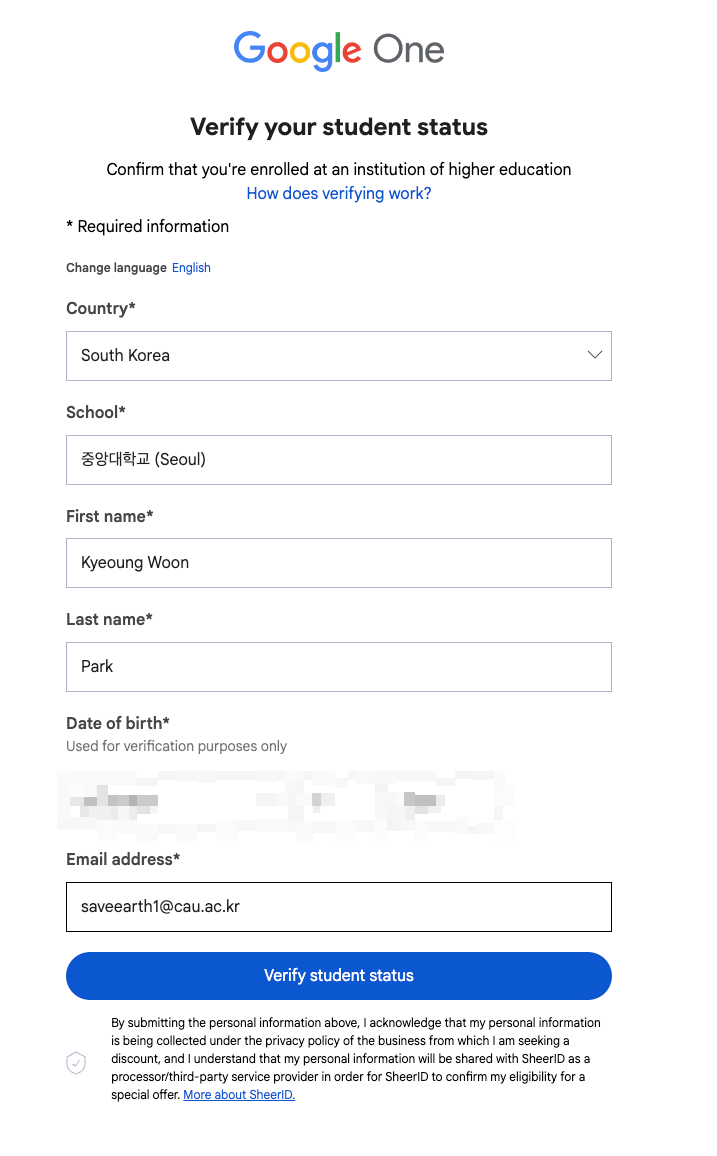The width and height of the screenshot is (717, 1156).
Task: Click the Email address input box
Action: 338,907
